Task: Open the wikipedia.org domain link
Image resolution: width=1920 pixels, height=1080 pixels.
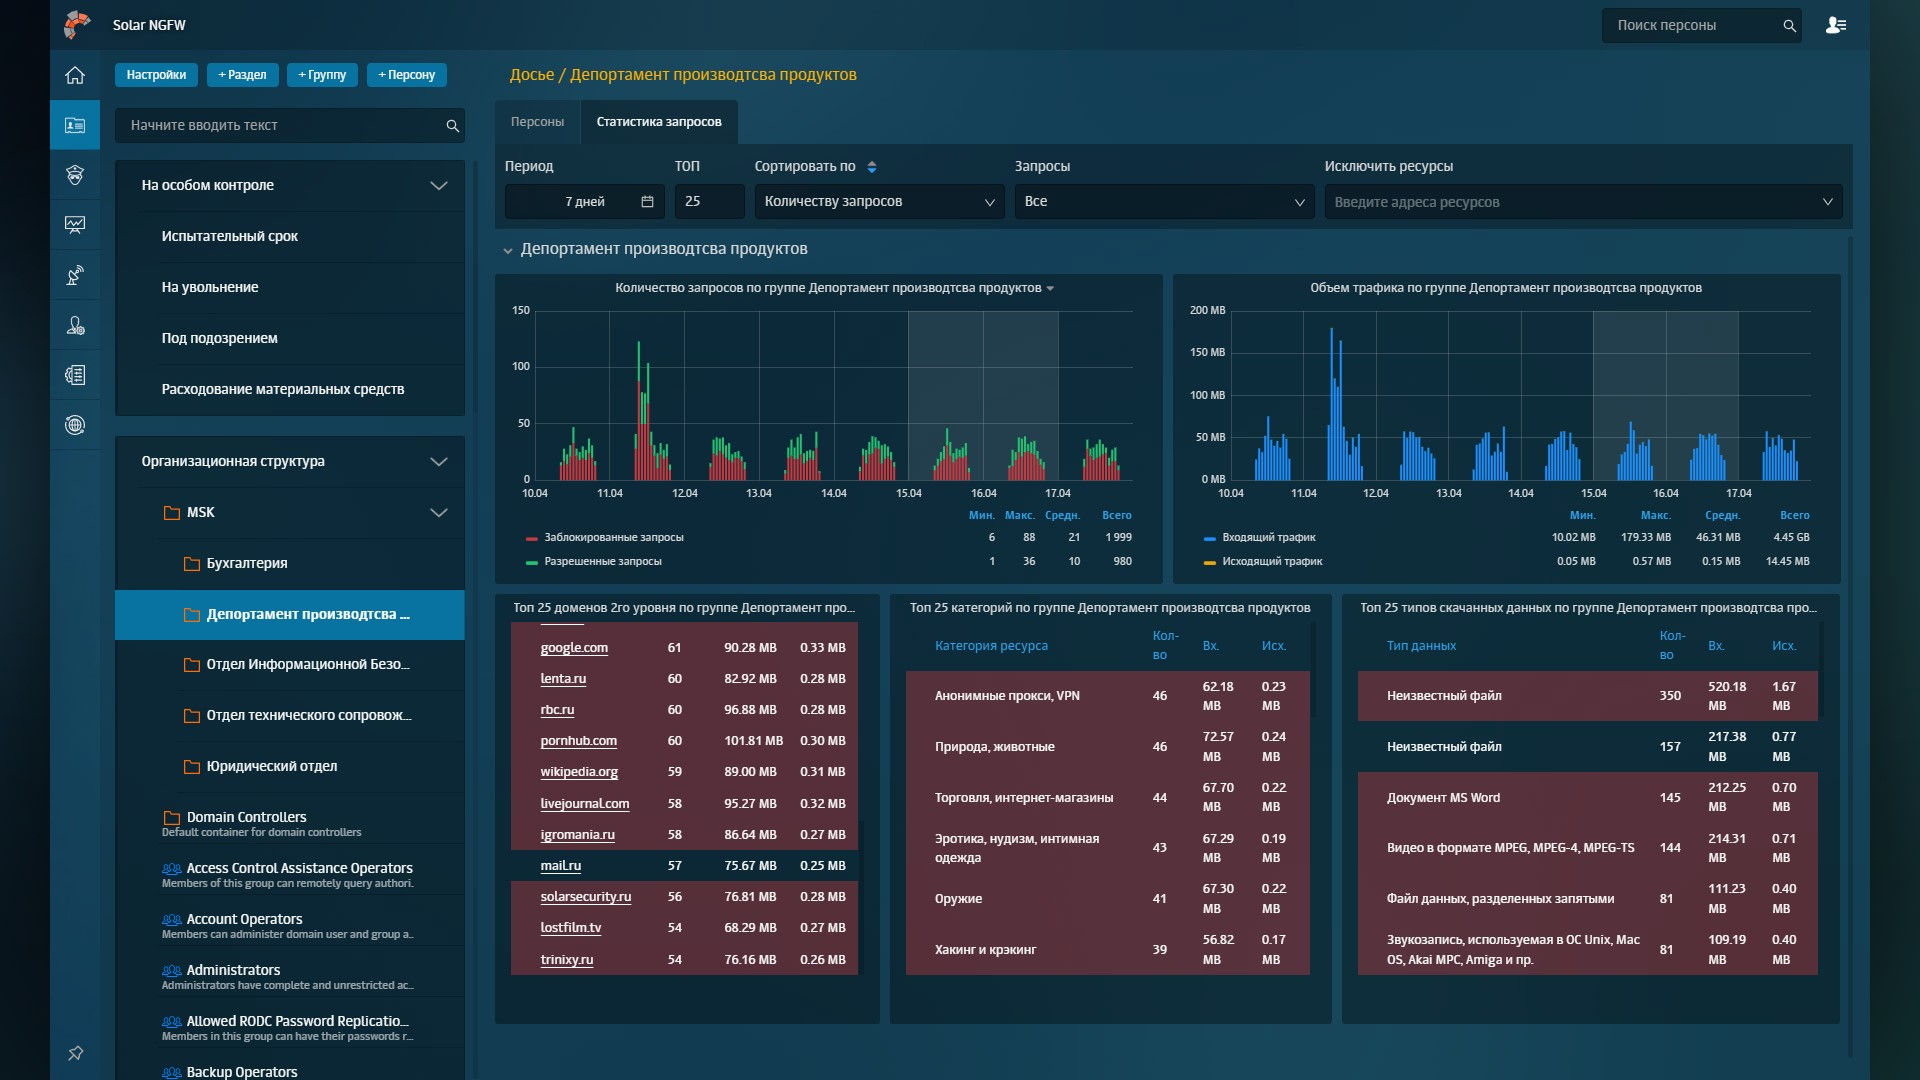Action: point(579,772)
